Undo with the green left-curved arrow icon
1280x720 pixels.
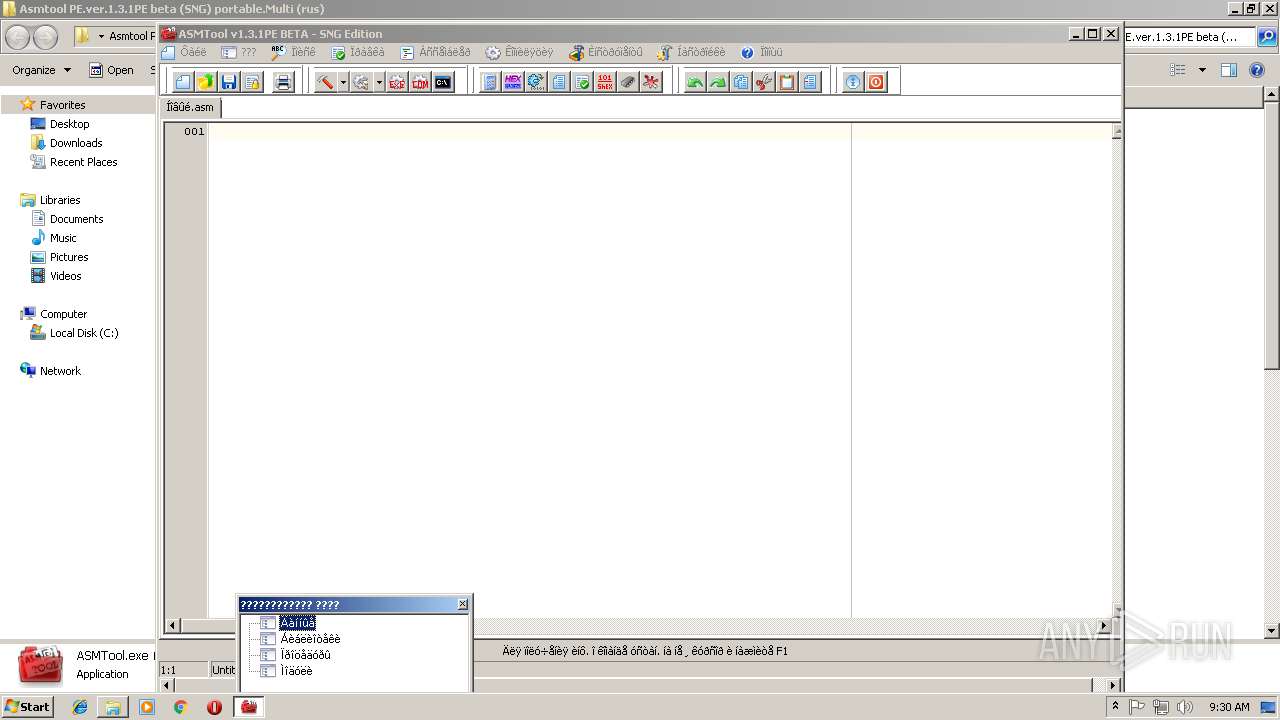694,82
